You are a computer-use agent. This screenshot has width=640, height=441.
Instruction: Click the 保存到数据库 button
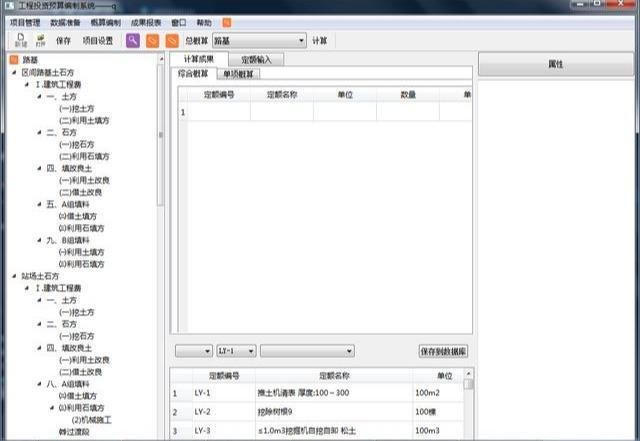point(443,351)
